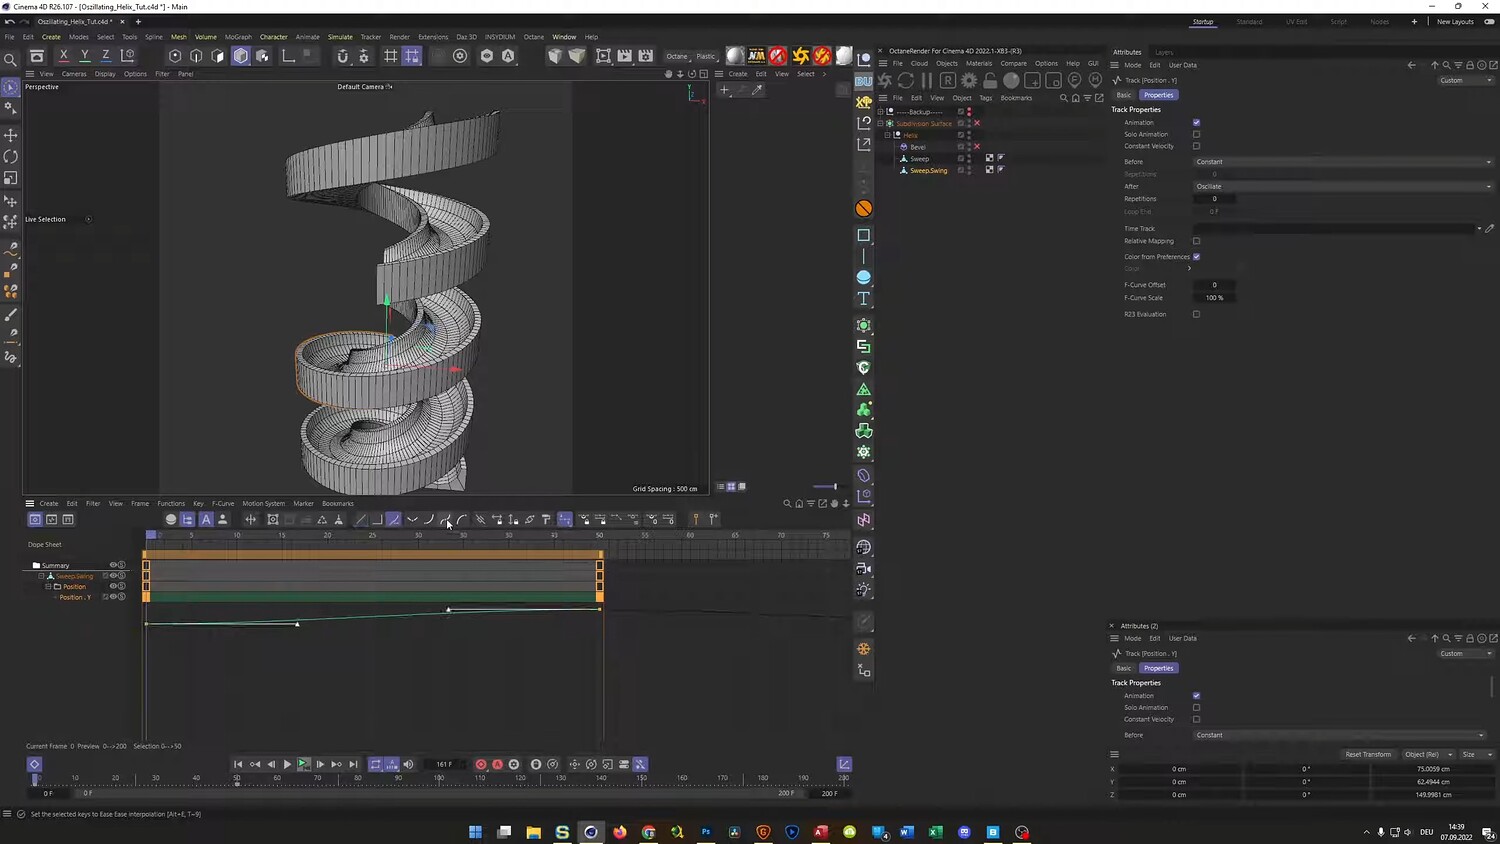Image resolution: width=1500 pixels, height=844 pixels.
Task: Click the New Layouts button
Action: (1455, 22)
